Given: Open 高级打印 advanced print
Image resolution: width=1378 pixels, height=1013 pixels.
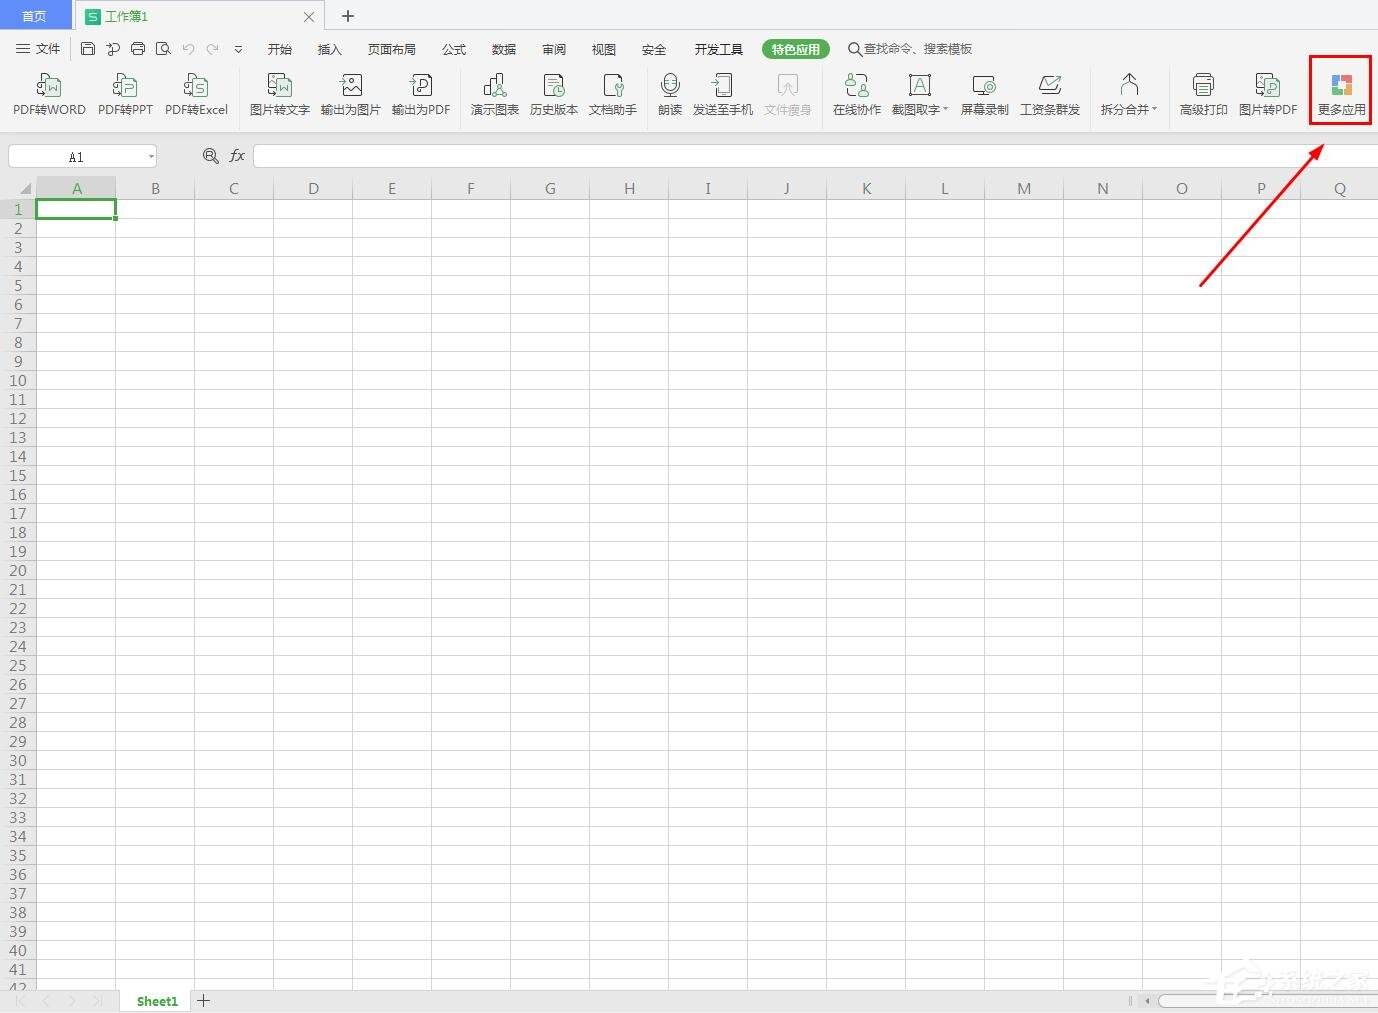Looking at the screenshot, I should (1204, 95).
